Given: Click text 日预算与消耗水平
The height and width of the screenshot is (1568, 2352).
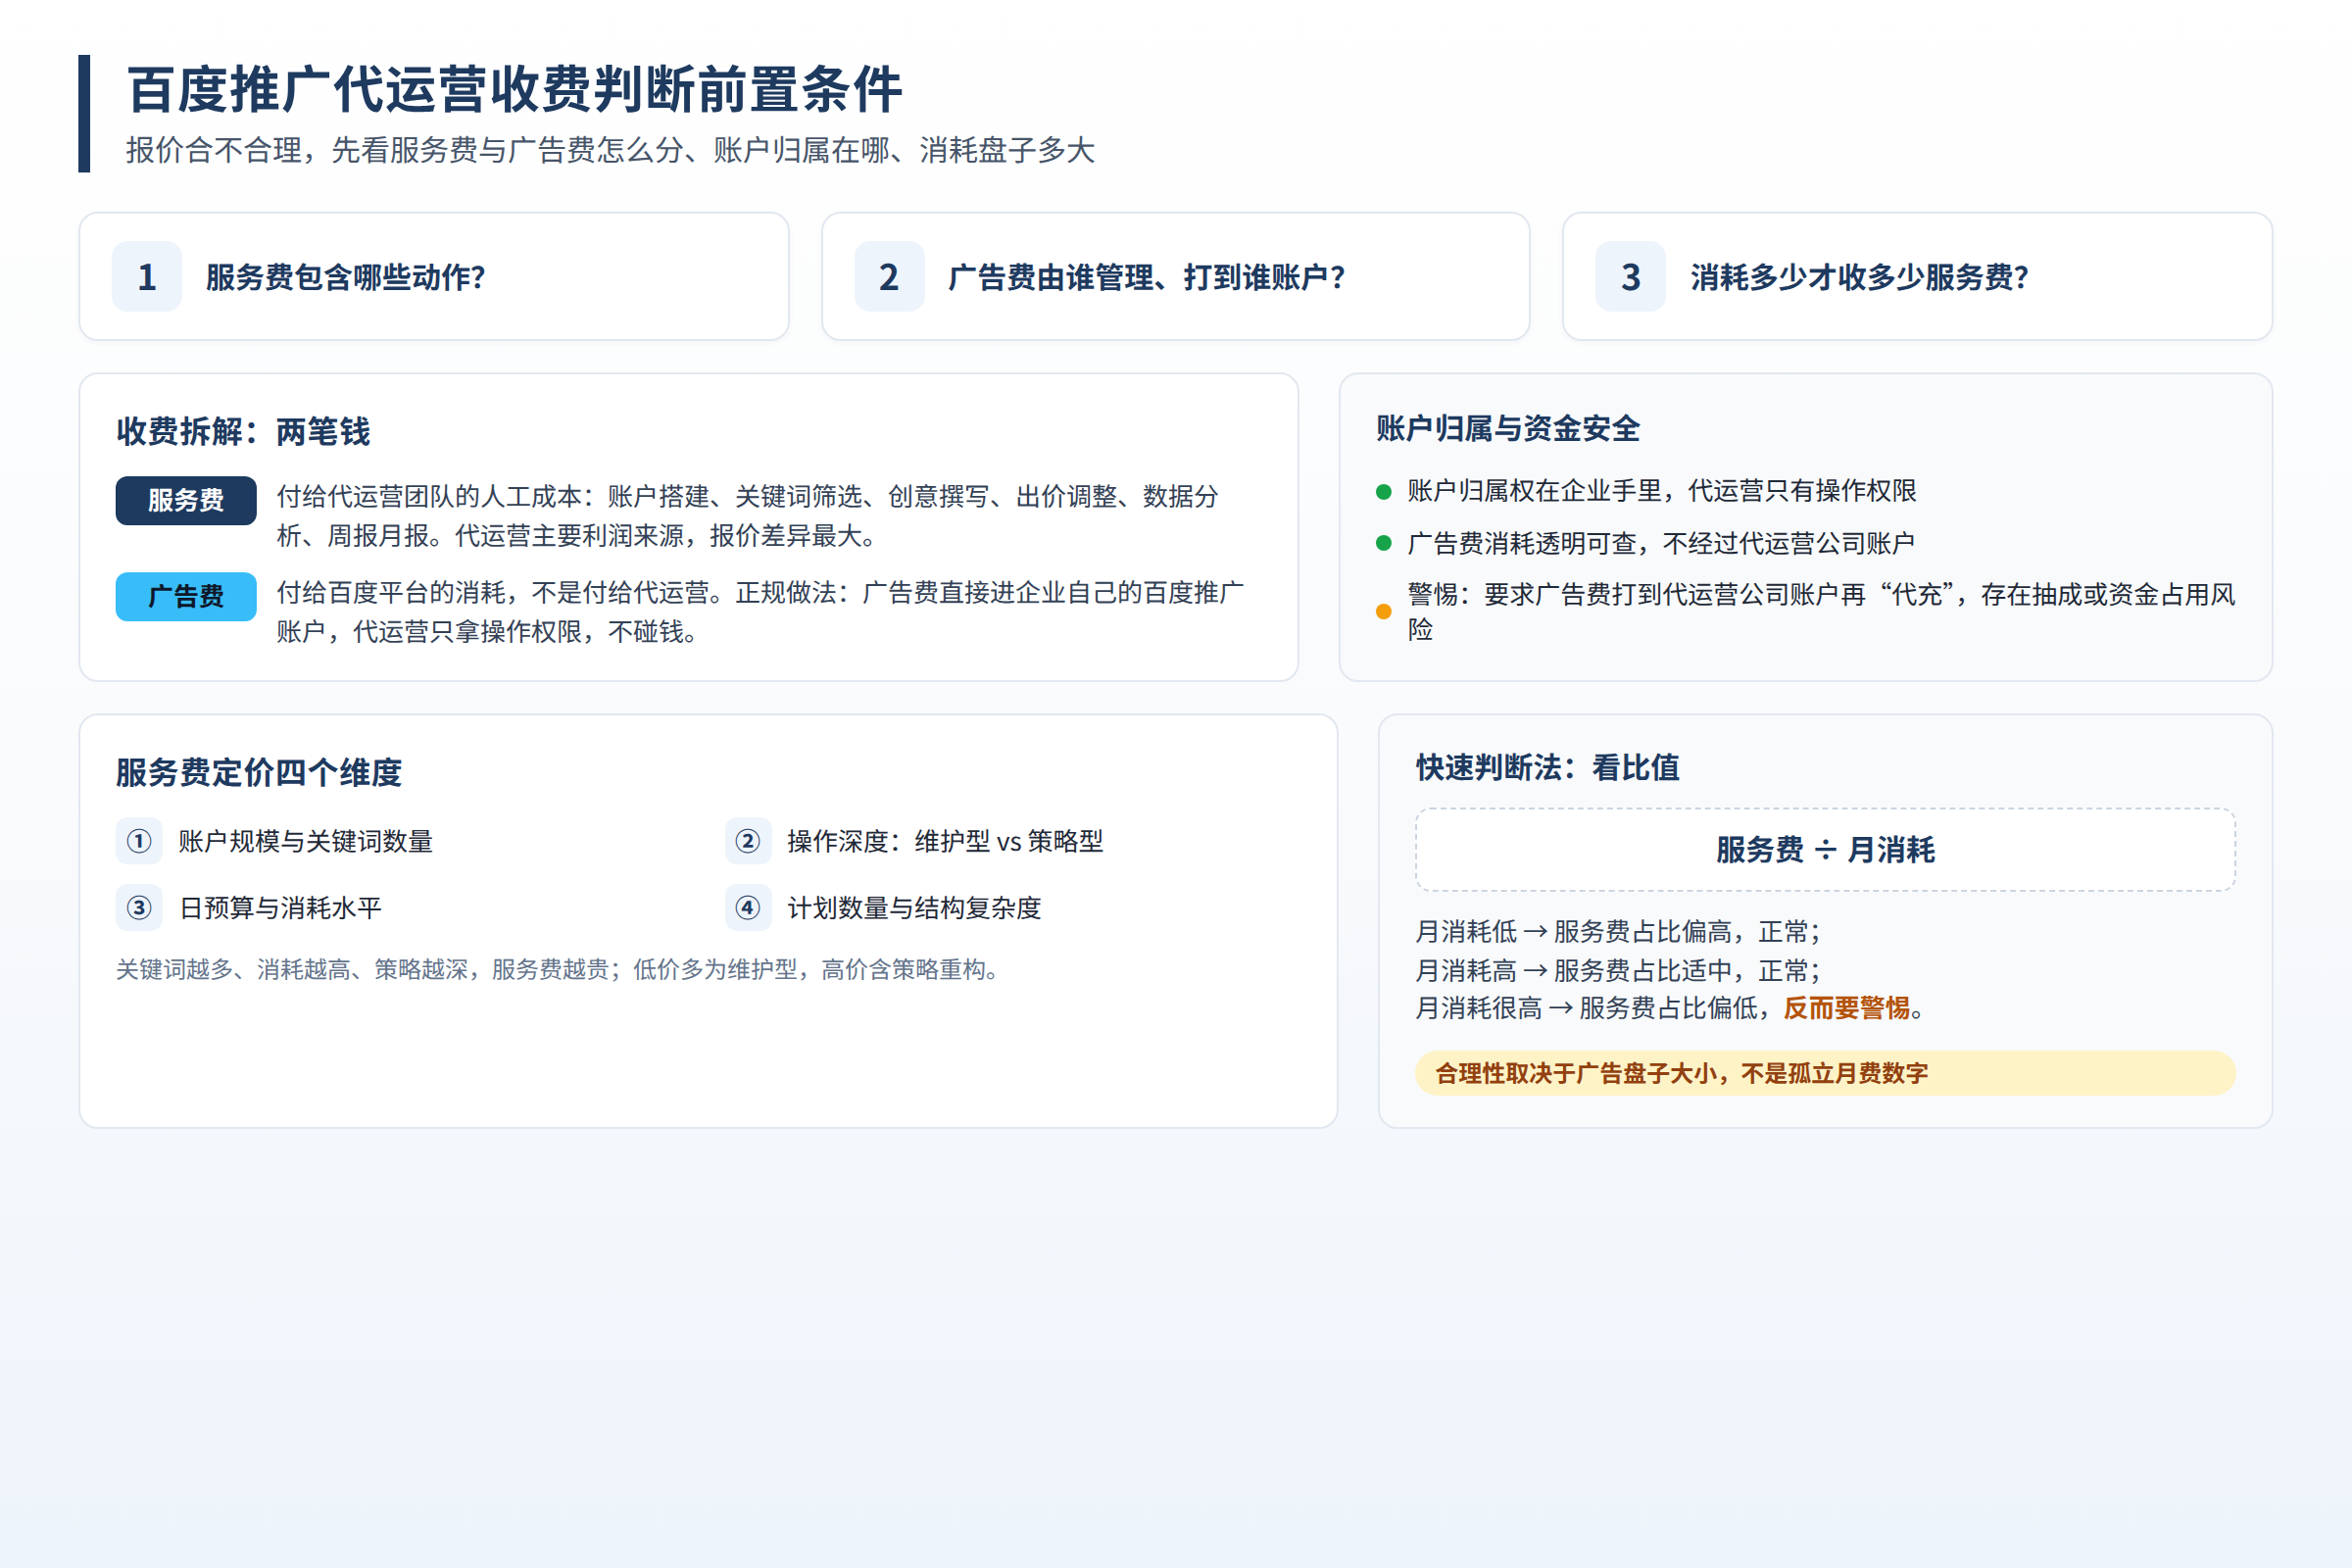Looking at the screenshot, I should (x=280, y=907).
